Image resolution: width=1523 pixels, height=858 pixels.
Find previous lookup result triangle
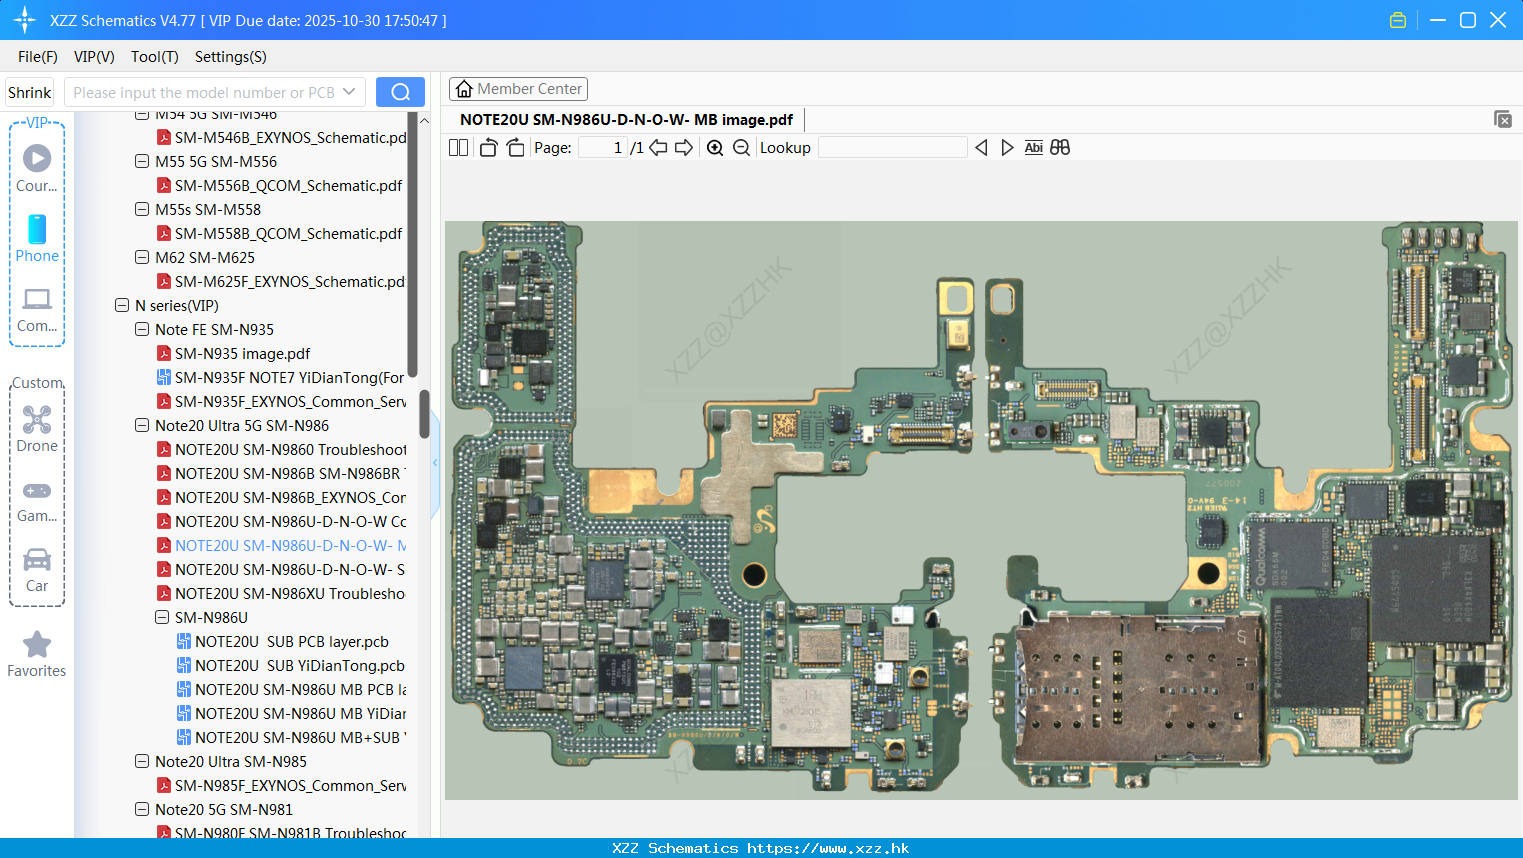pos(981,148)
